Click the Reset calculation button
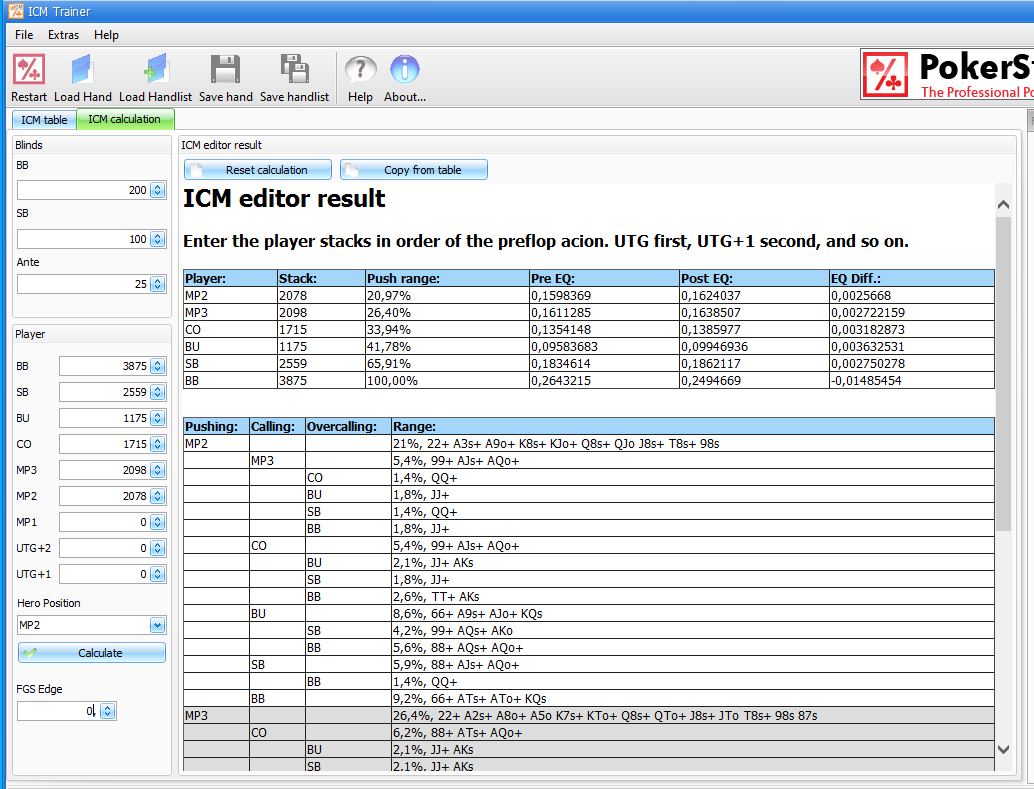 pos(258,170)
